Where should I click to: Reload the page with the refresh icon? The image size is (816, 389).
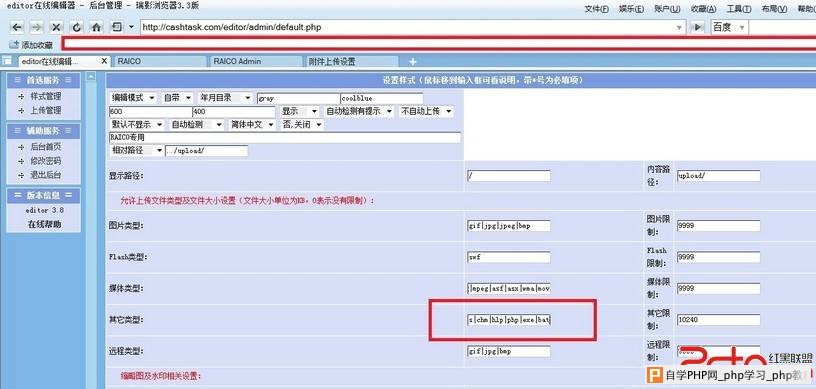pyautogui.click(x=77, y=27)
